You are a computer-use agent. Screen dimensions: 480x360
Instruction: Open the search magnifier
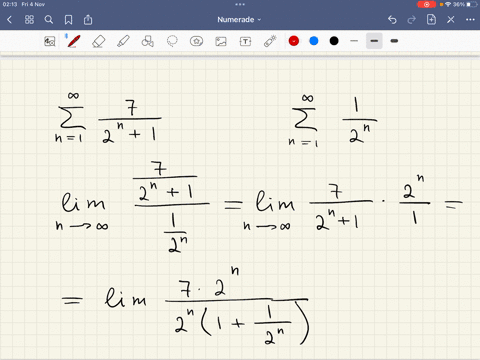(49, 20)
